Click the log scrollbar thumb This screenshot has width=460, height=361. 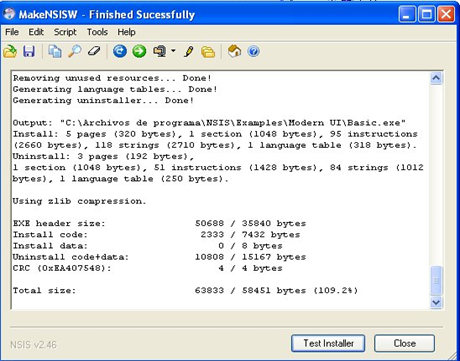point(436,281)
